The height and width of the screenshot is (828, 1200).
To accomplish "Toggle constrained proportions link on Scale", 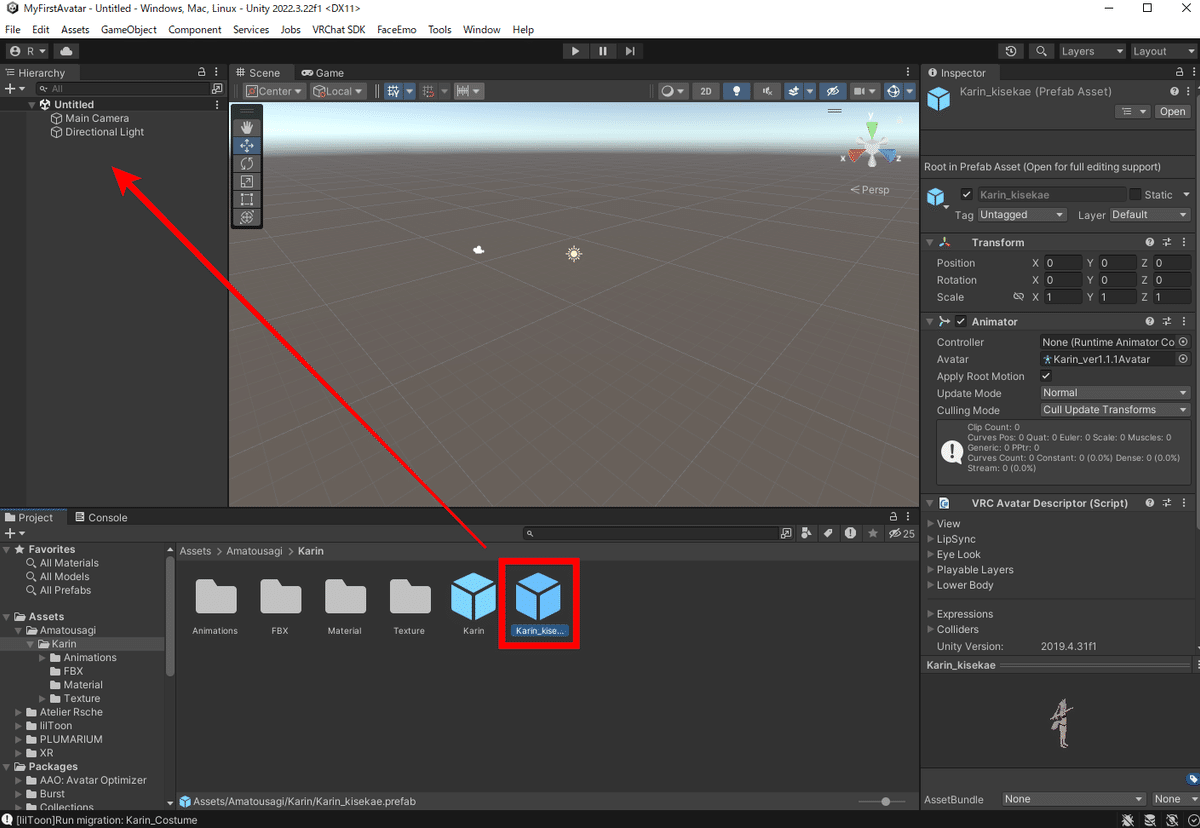I will pyautogui.click(x=1018, y=297).
